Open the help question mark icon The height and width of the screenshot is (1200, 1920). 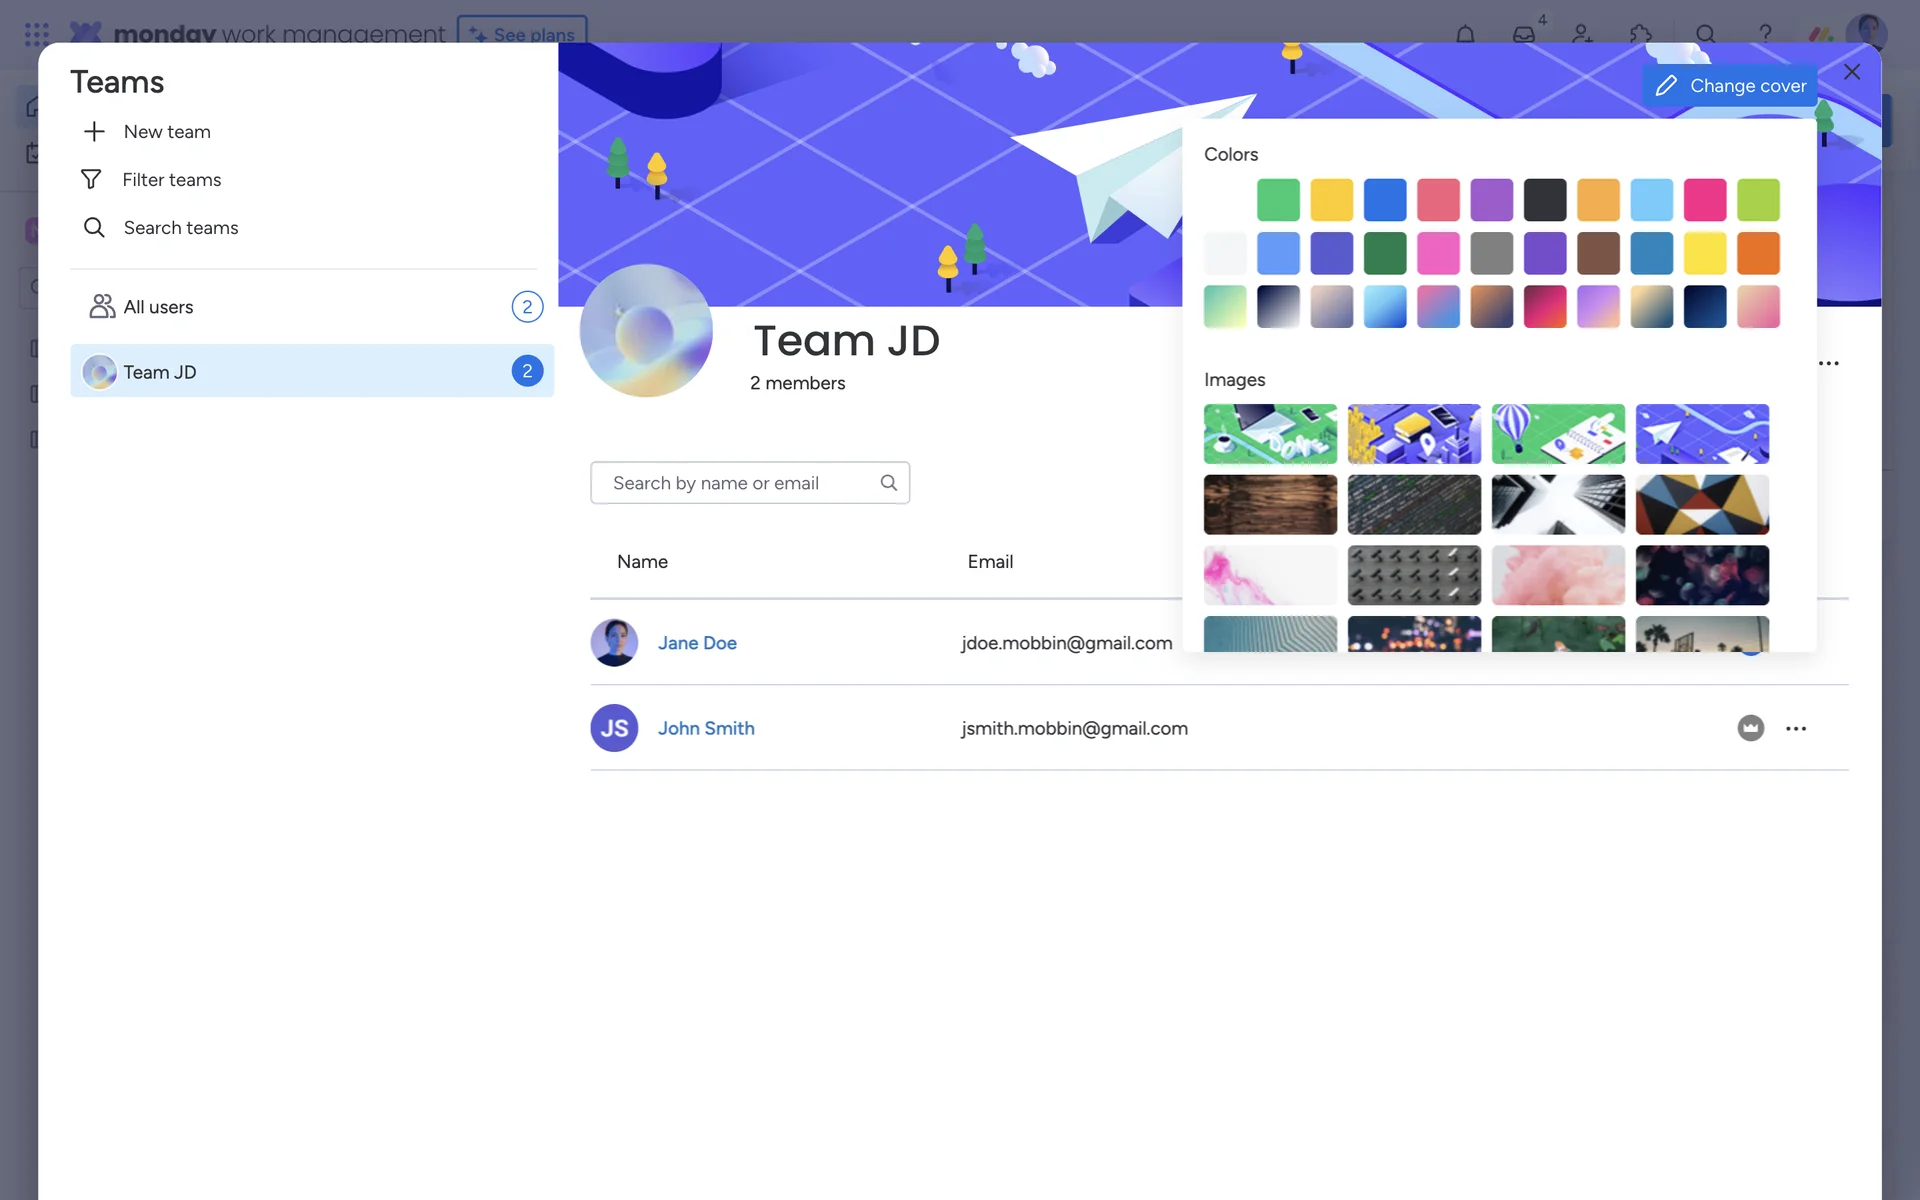pos(1765,34)
